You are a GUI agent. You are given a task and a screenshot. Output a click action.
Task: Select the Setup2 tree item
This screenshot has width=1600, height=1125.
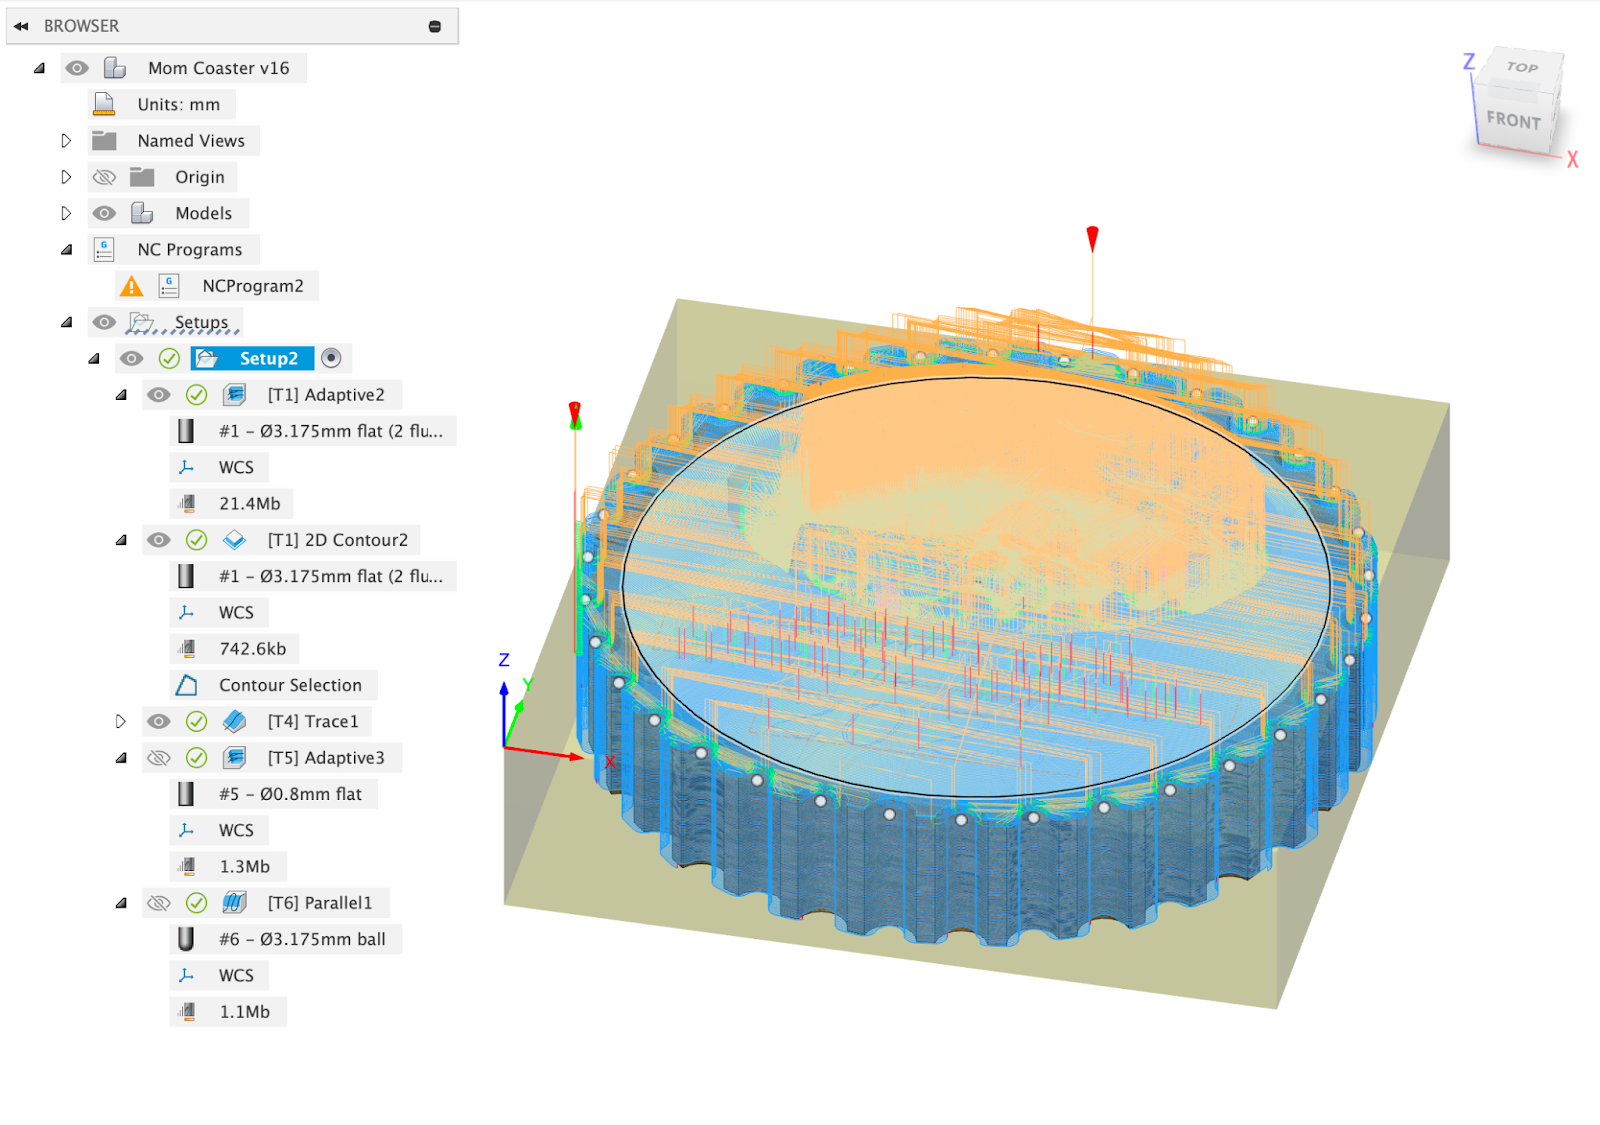267,358
